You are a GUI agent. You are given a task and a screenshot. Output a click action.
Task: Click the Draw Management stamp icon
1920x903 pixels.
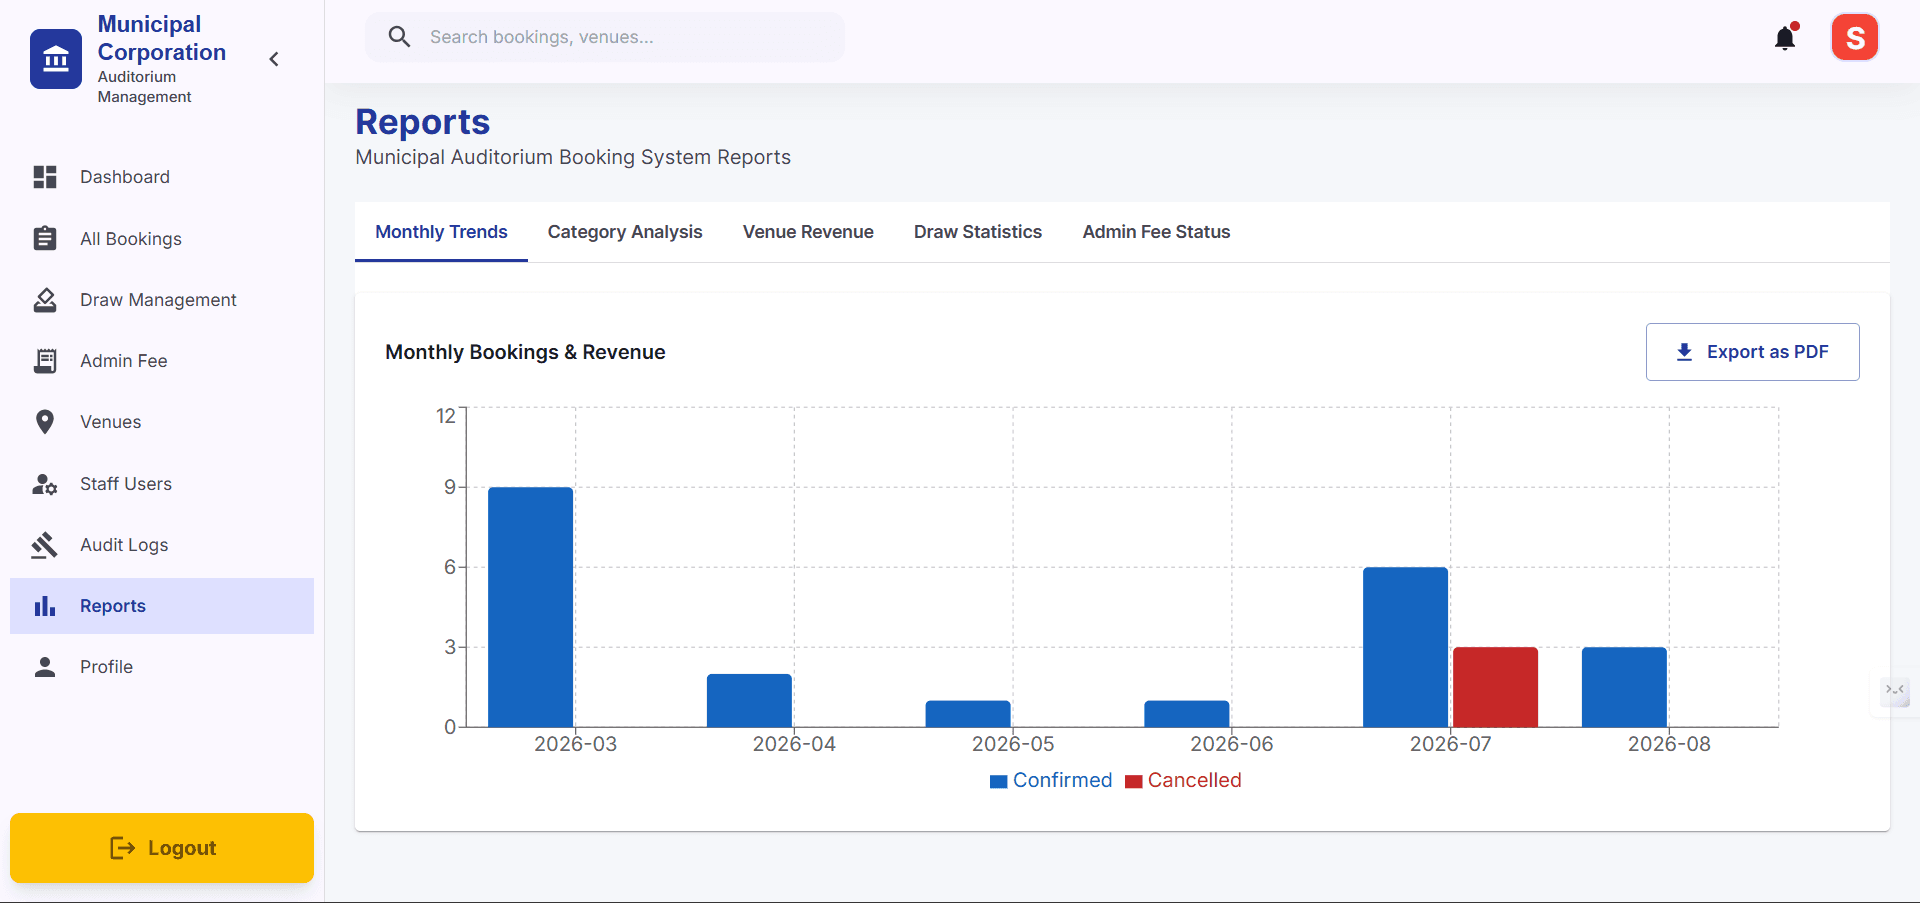coord(45,300)
